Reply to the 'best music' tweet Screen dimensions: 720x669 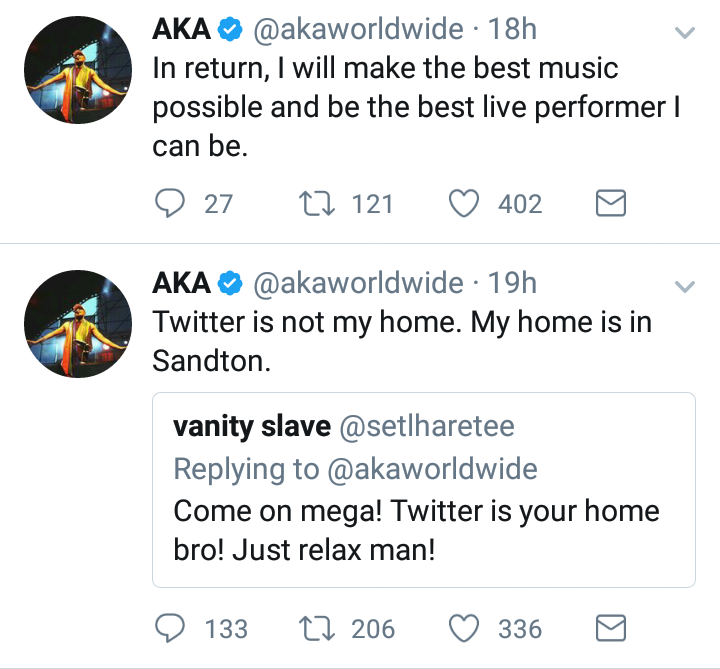(x=171, y=204)
